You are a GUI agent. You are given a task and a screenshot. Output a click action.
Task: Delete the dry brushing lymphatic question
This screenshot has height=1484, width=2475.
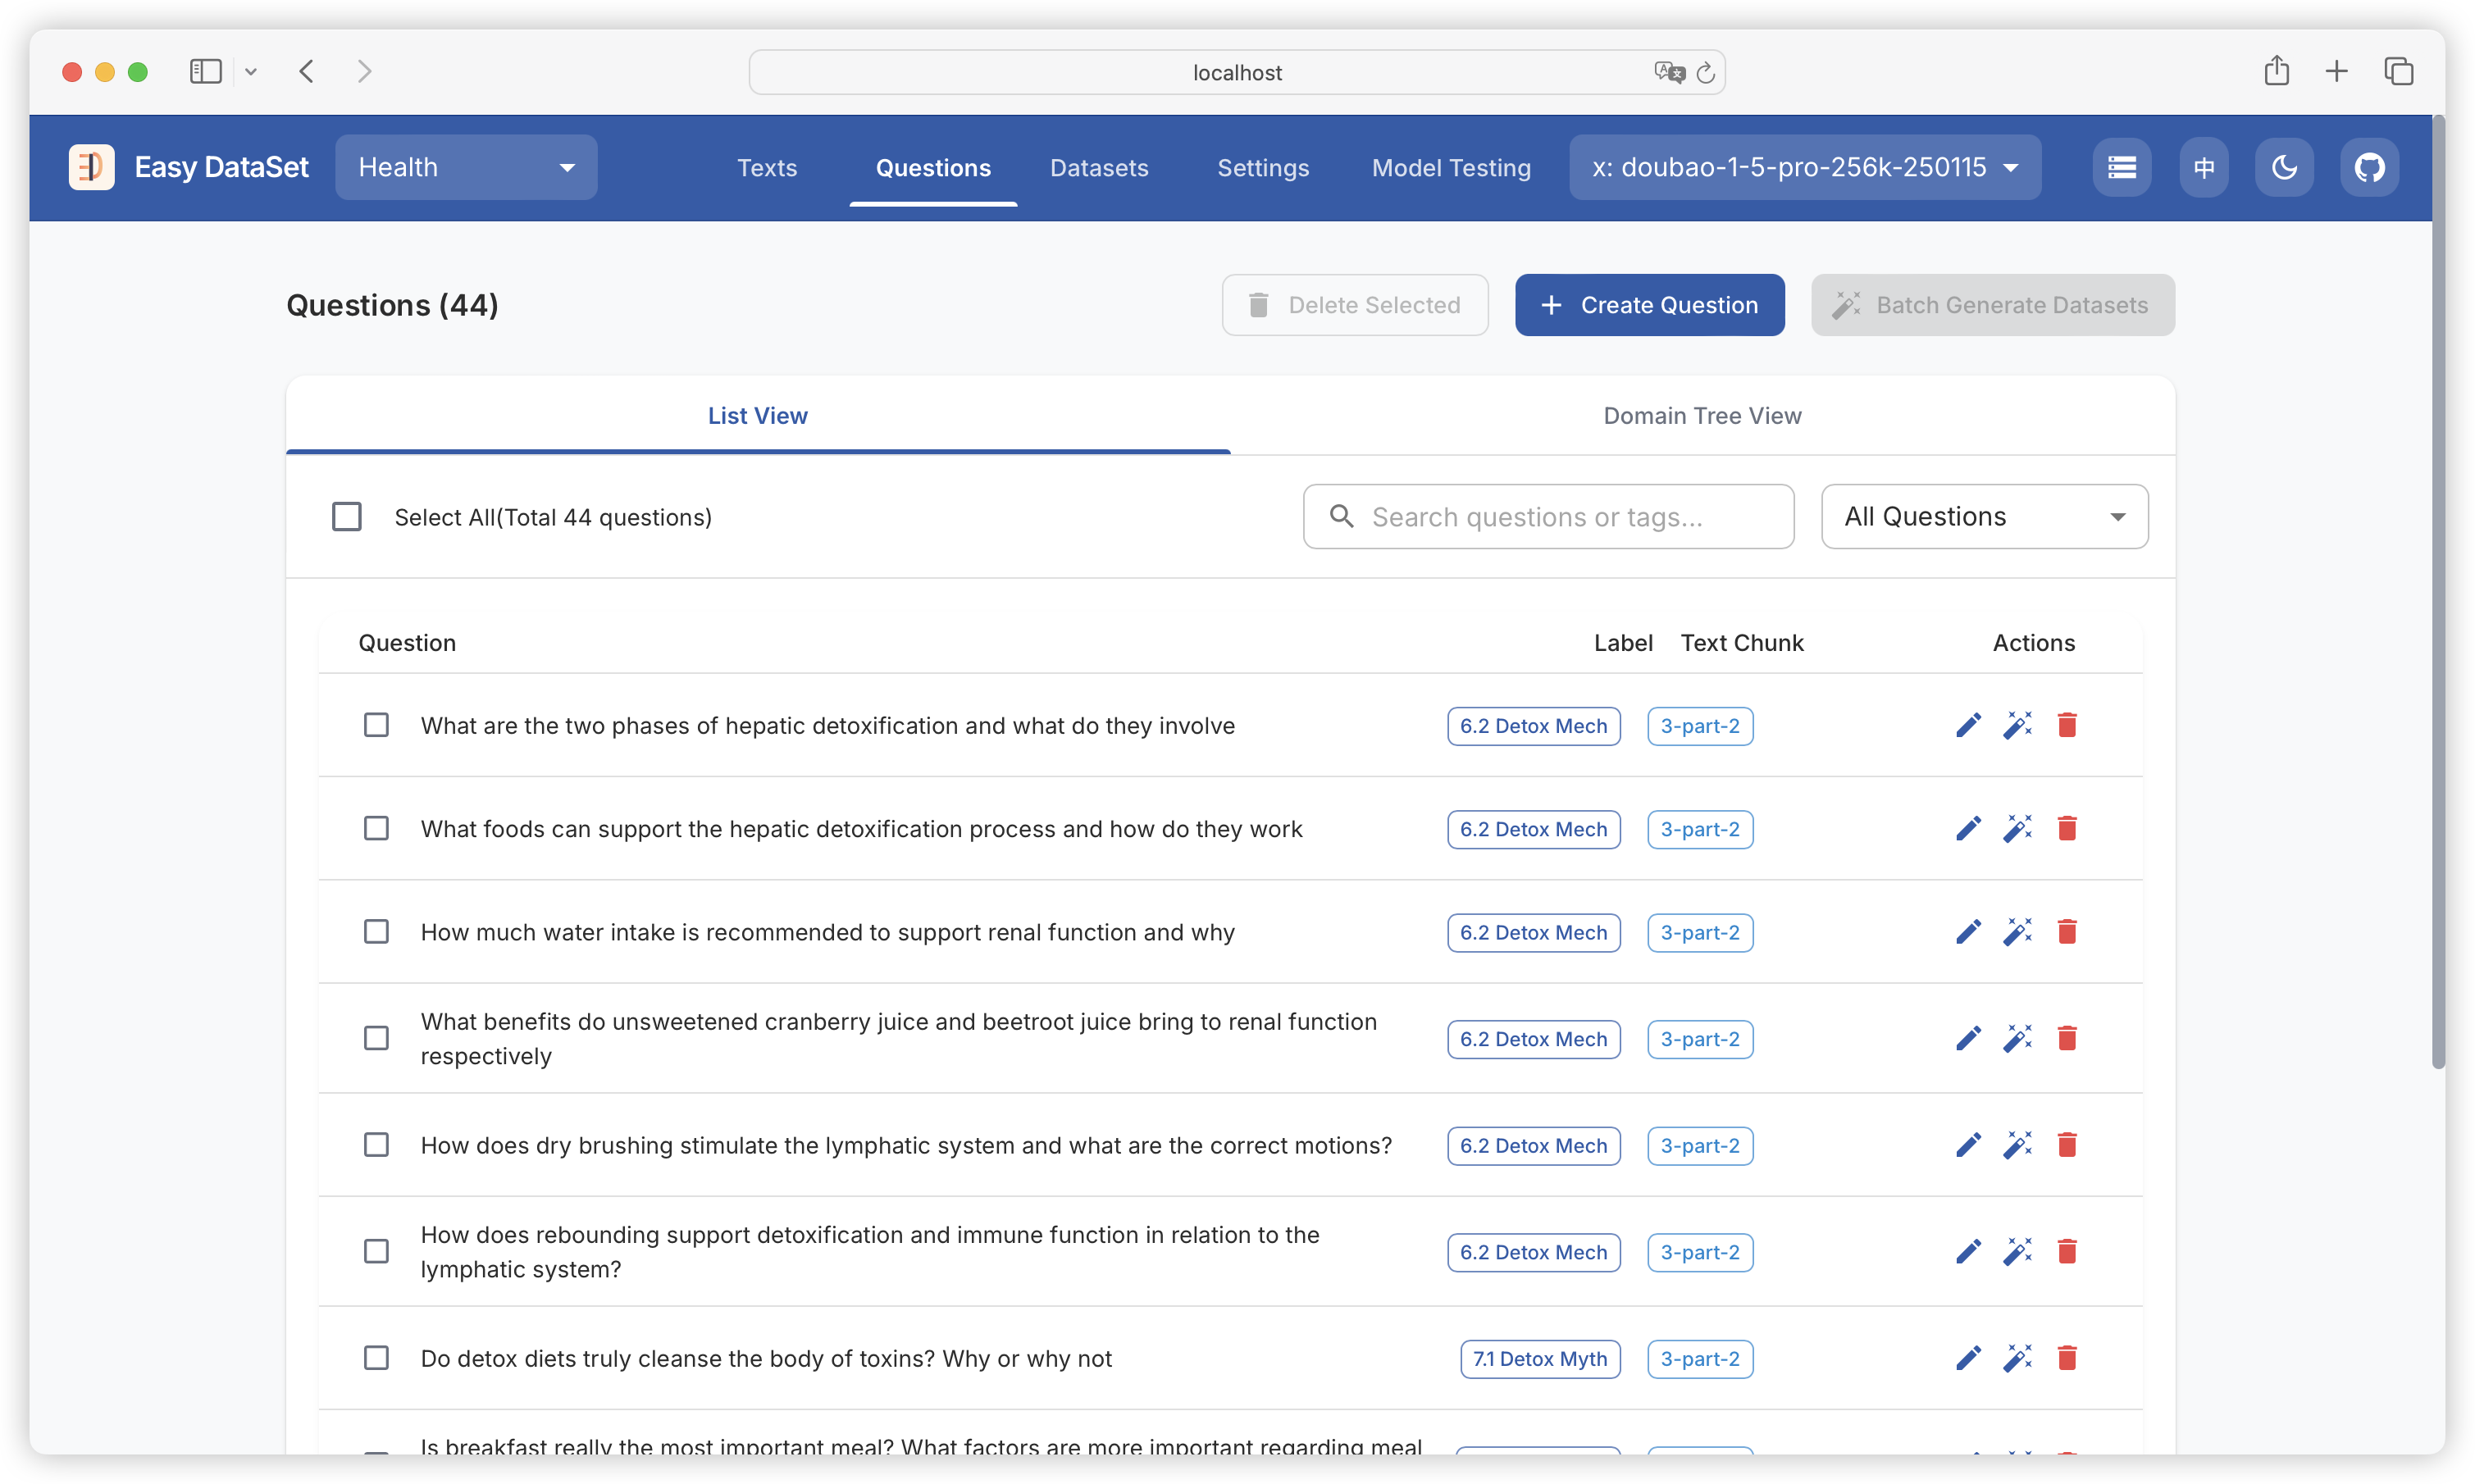point(2067,1145)
